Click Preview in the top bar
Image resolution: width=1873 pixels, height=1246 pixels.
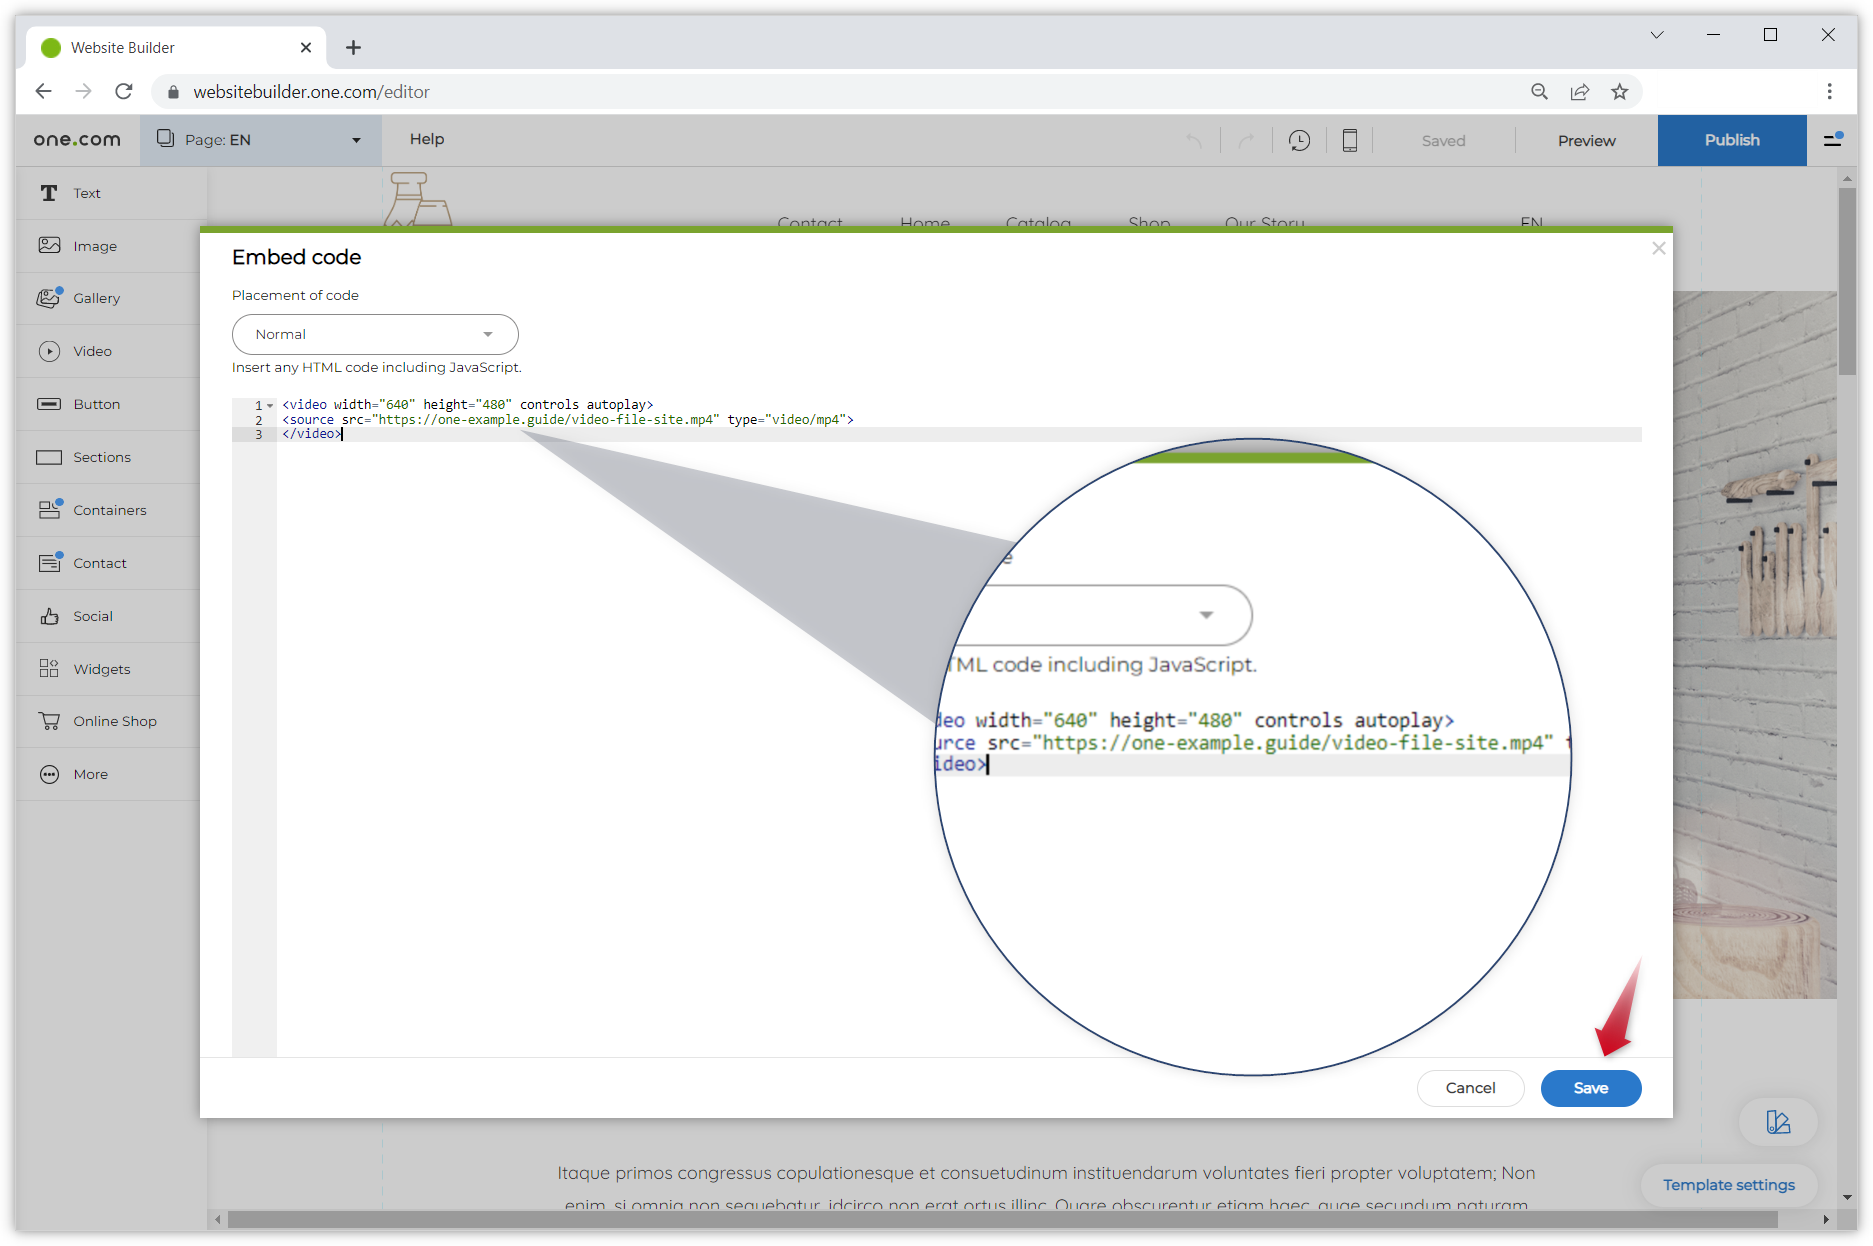pyautogui.click(x=1586, y=140)
